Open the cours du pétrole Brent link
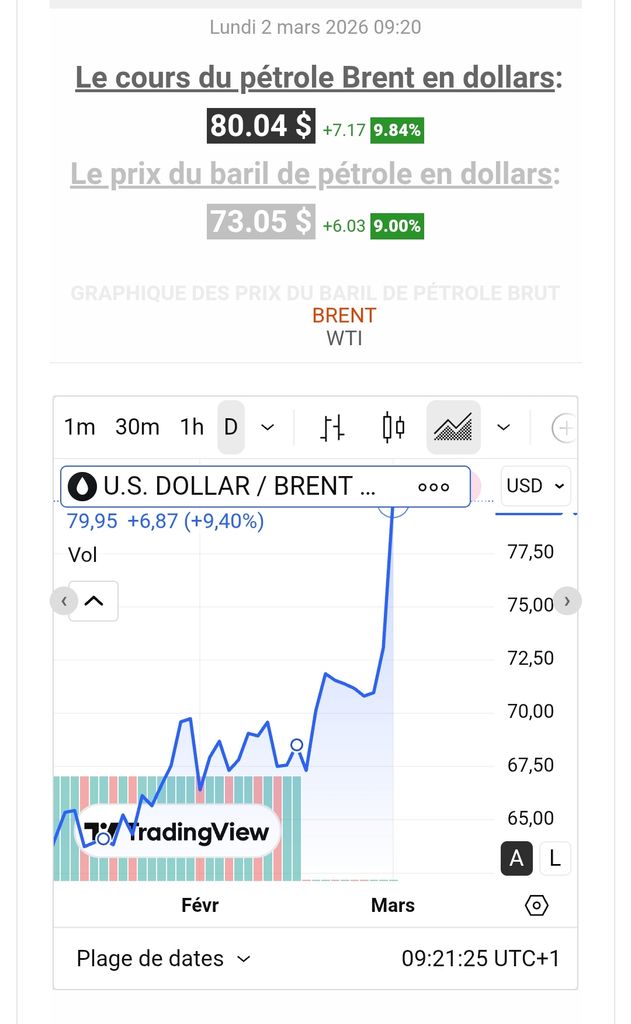Viewport: 631px width, 1024px height. [315, 77]
